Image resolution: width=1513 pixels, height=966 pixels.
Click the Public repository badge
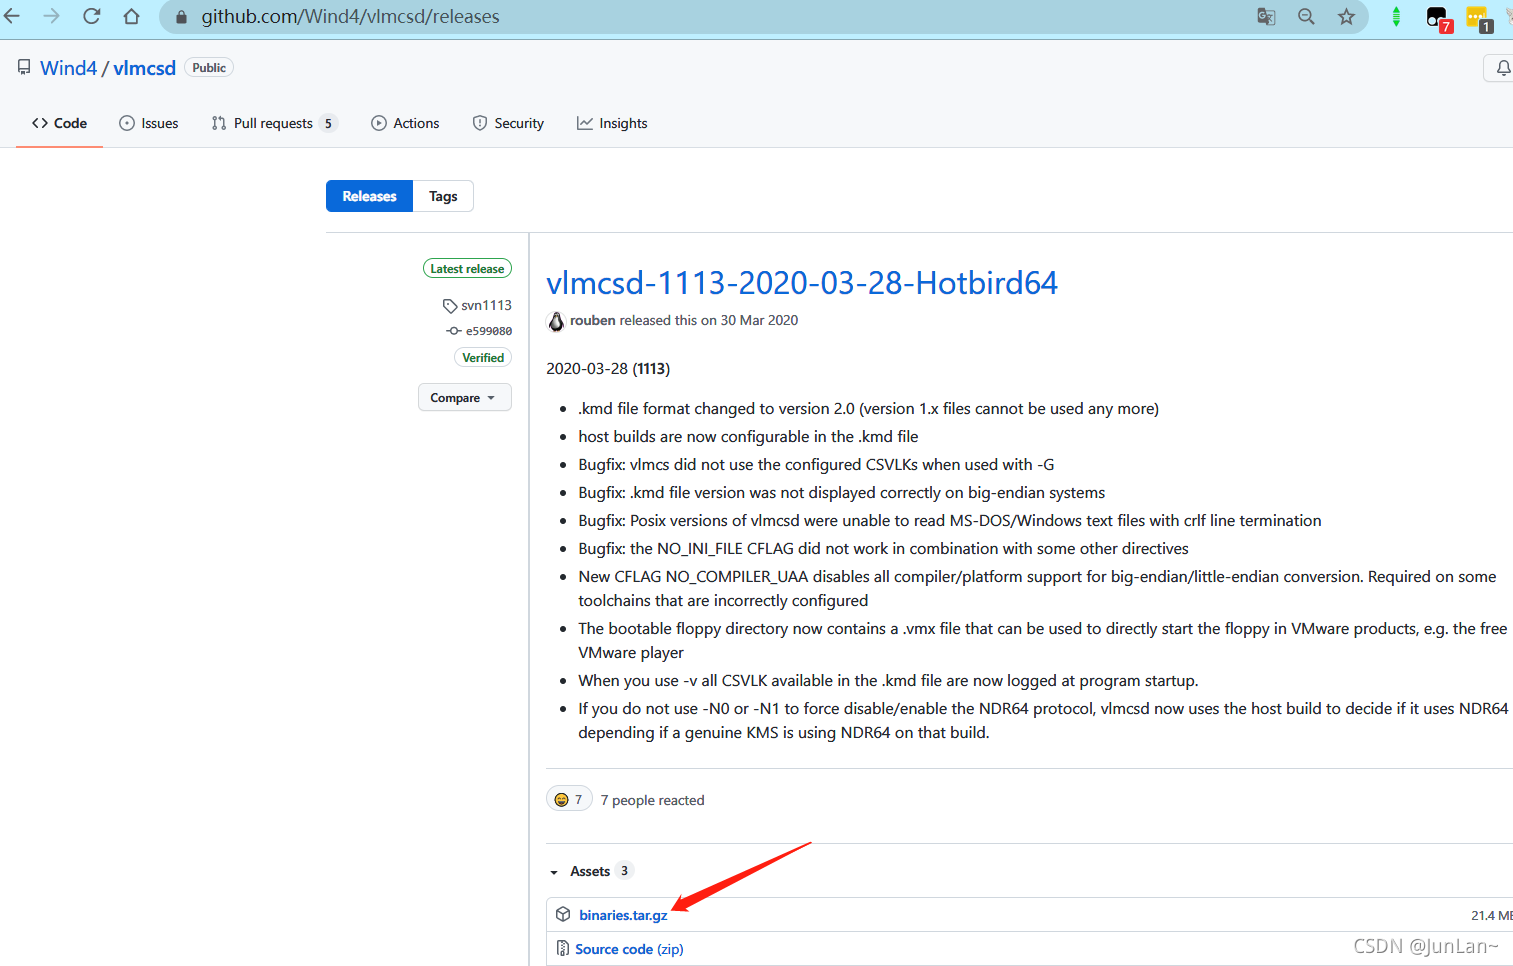click(x=209, y=67)
